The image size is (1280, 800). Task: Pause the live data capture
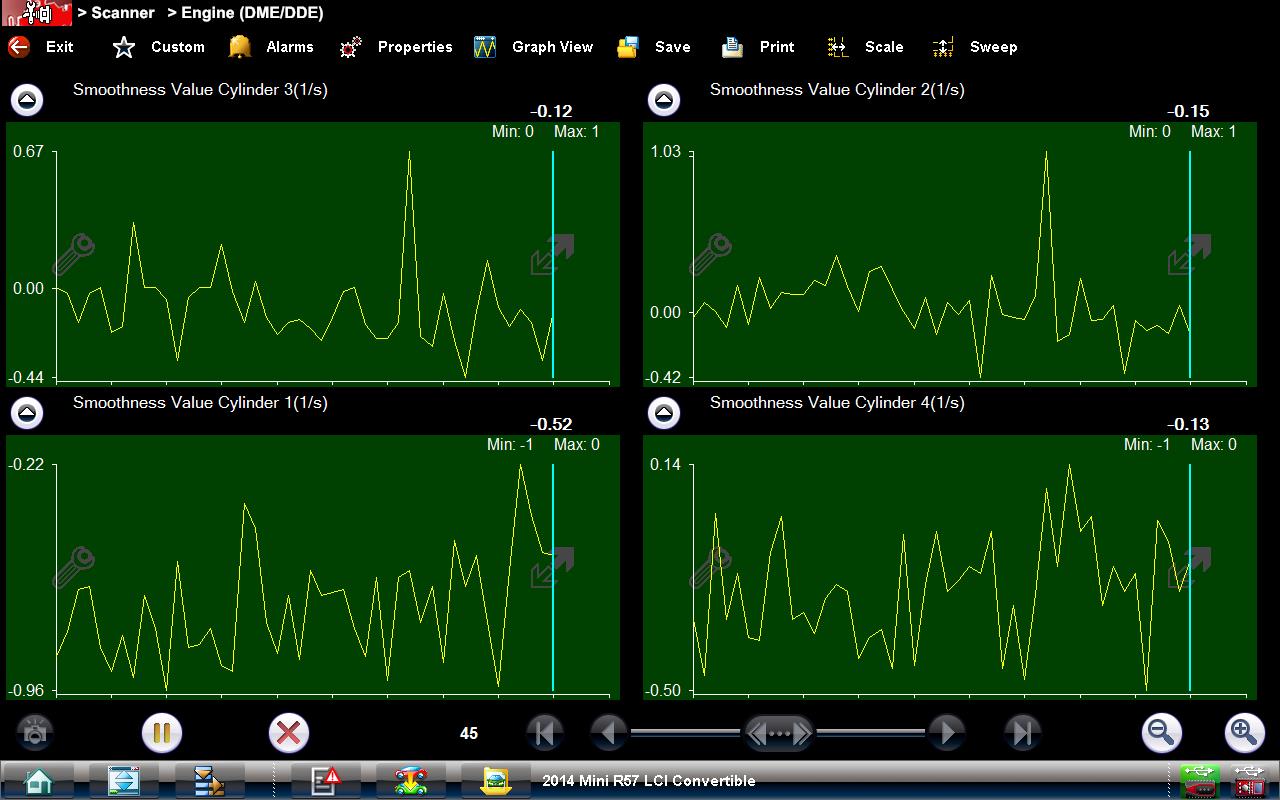point(161,733)
